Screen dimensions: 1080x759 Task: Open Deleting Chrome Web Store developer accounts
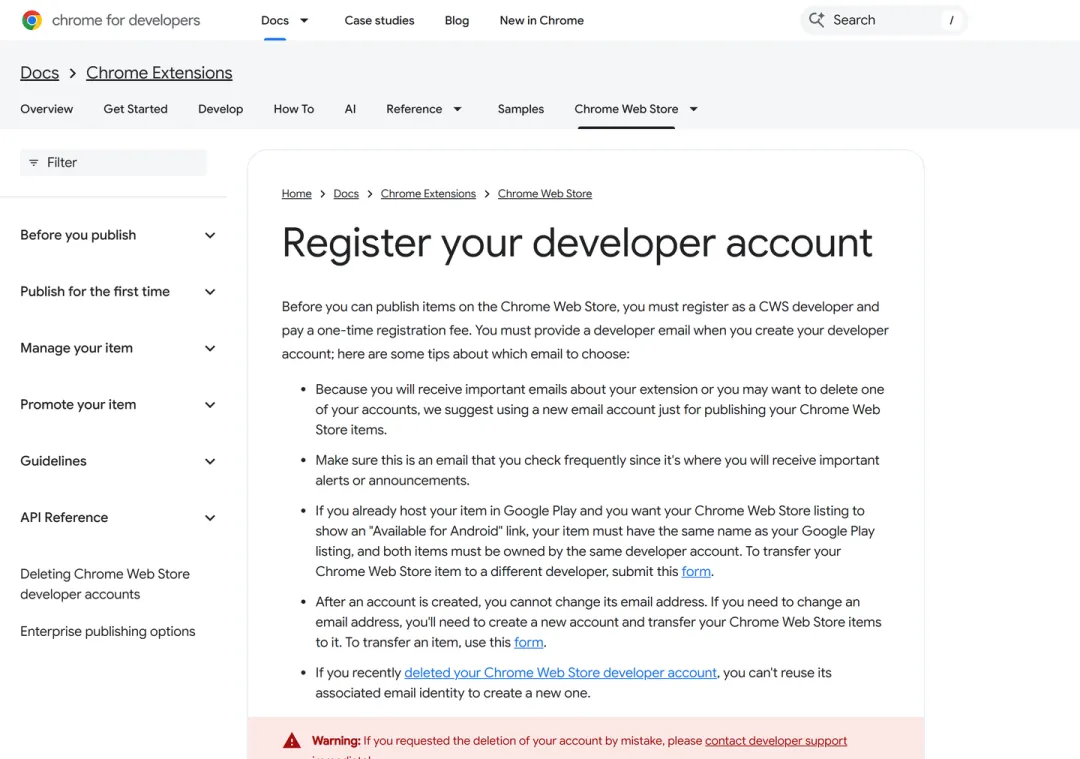[105, 584]
